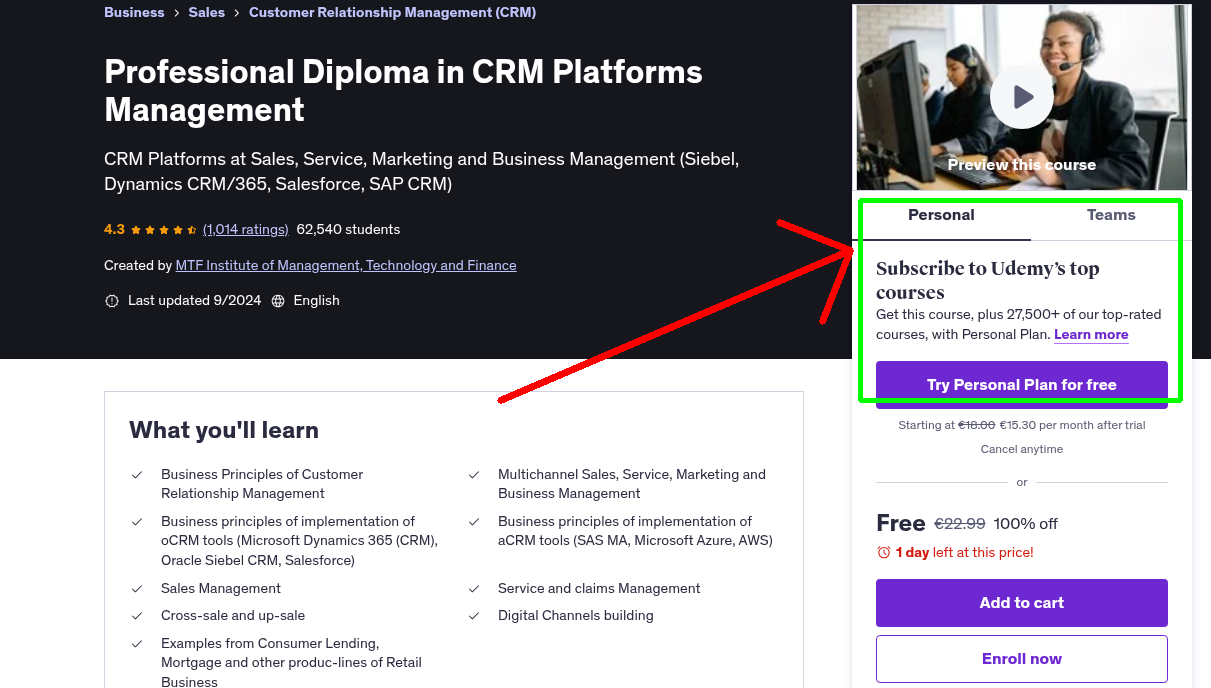The image size is (1211, 688).
Task: Click the English language label
Action: [316, 301]
